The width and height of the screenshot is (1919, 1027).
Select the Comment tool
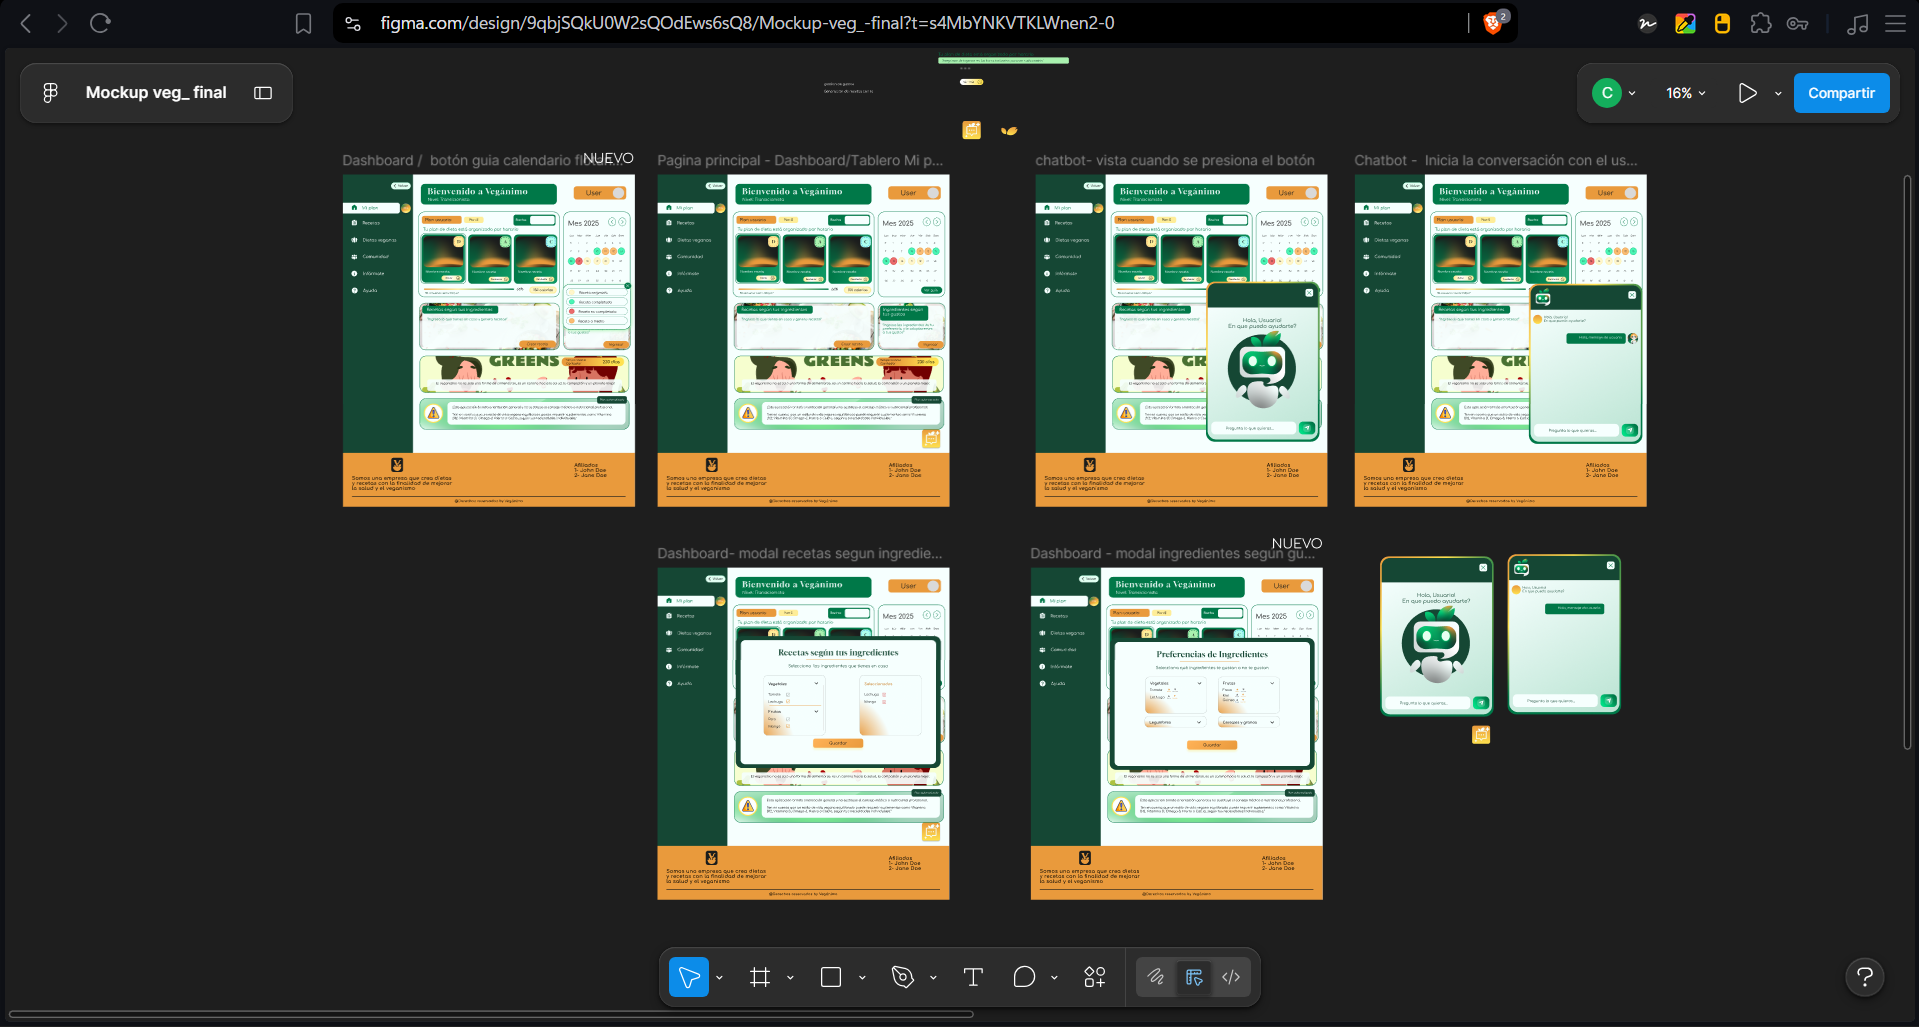1024,977
